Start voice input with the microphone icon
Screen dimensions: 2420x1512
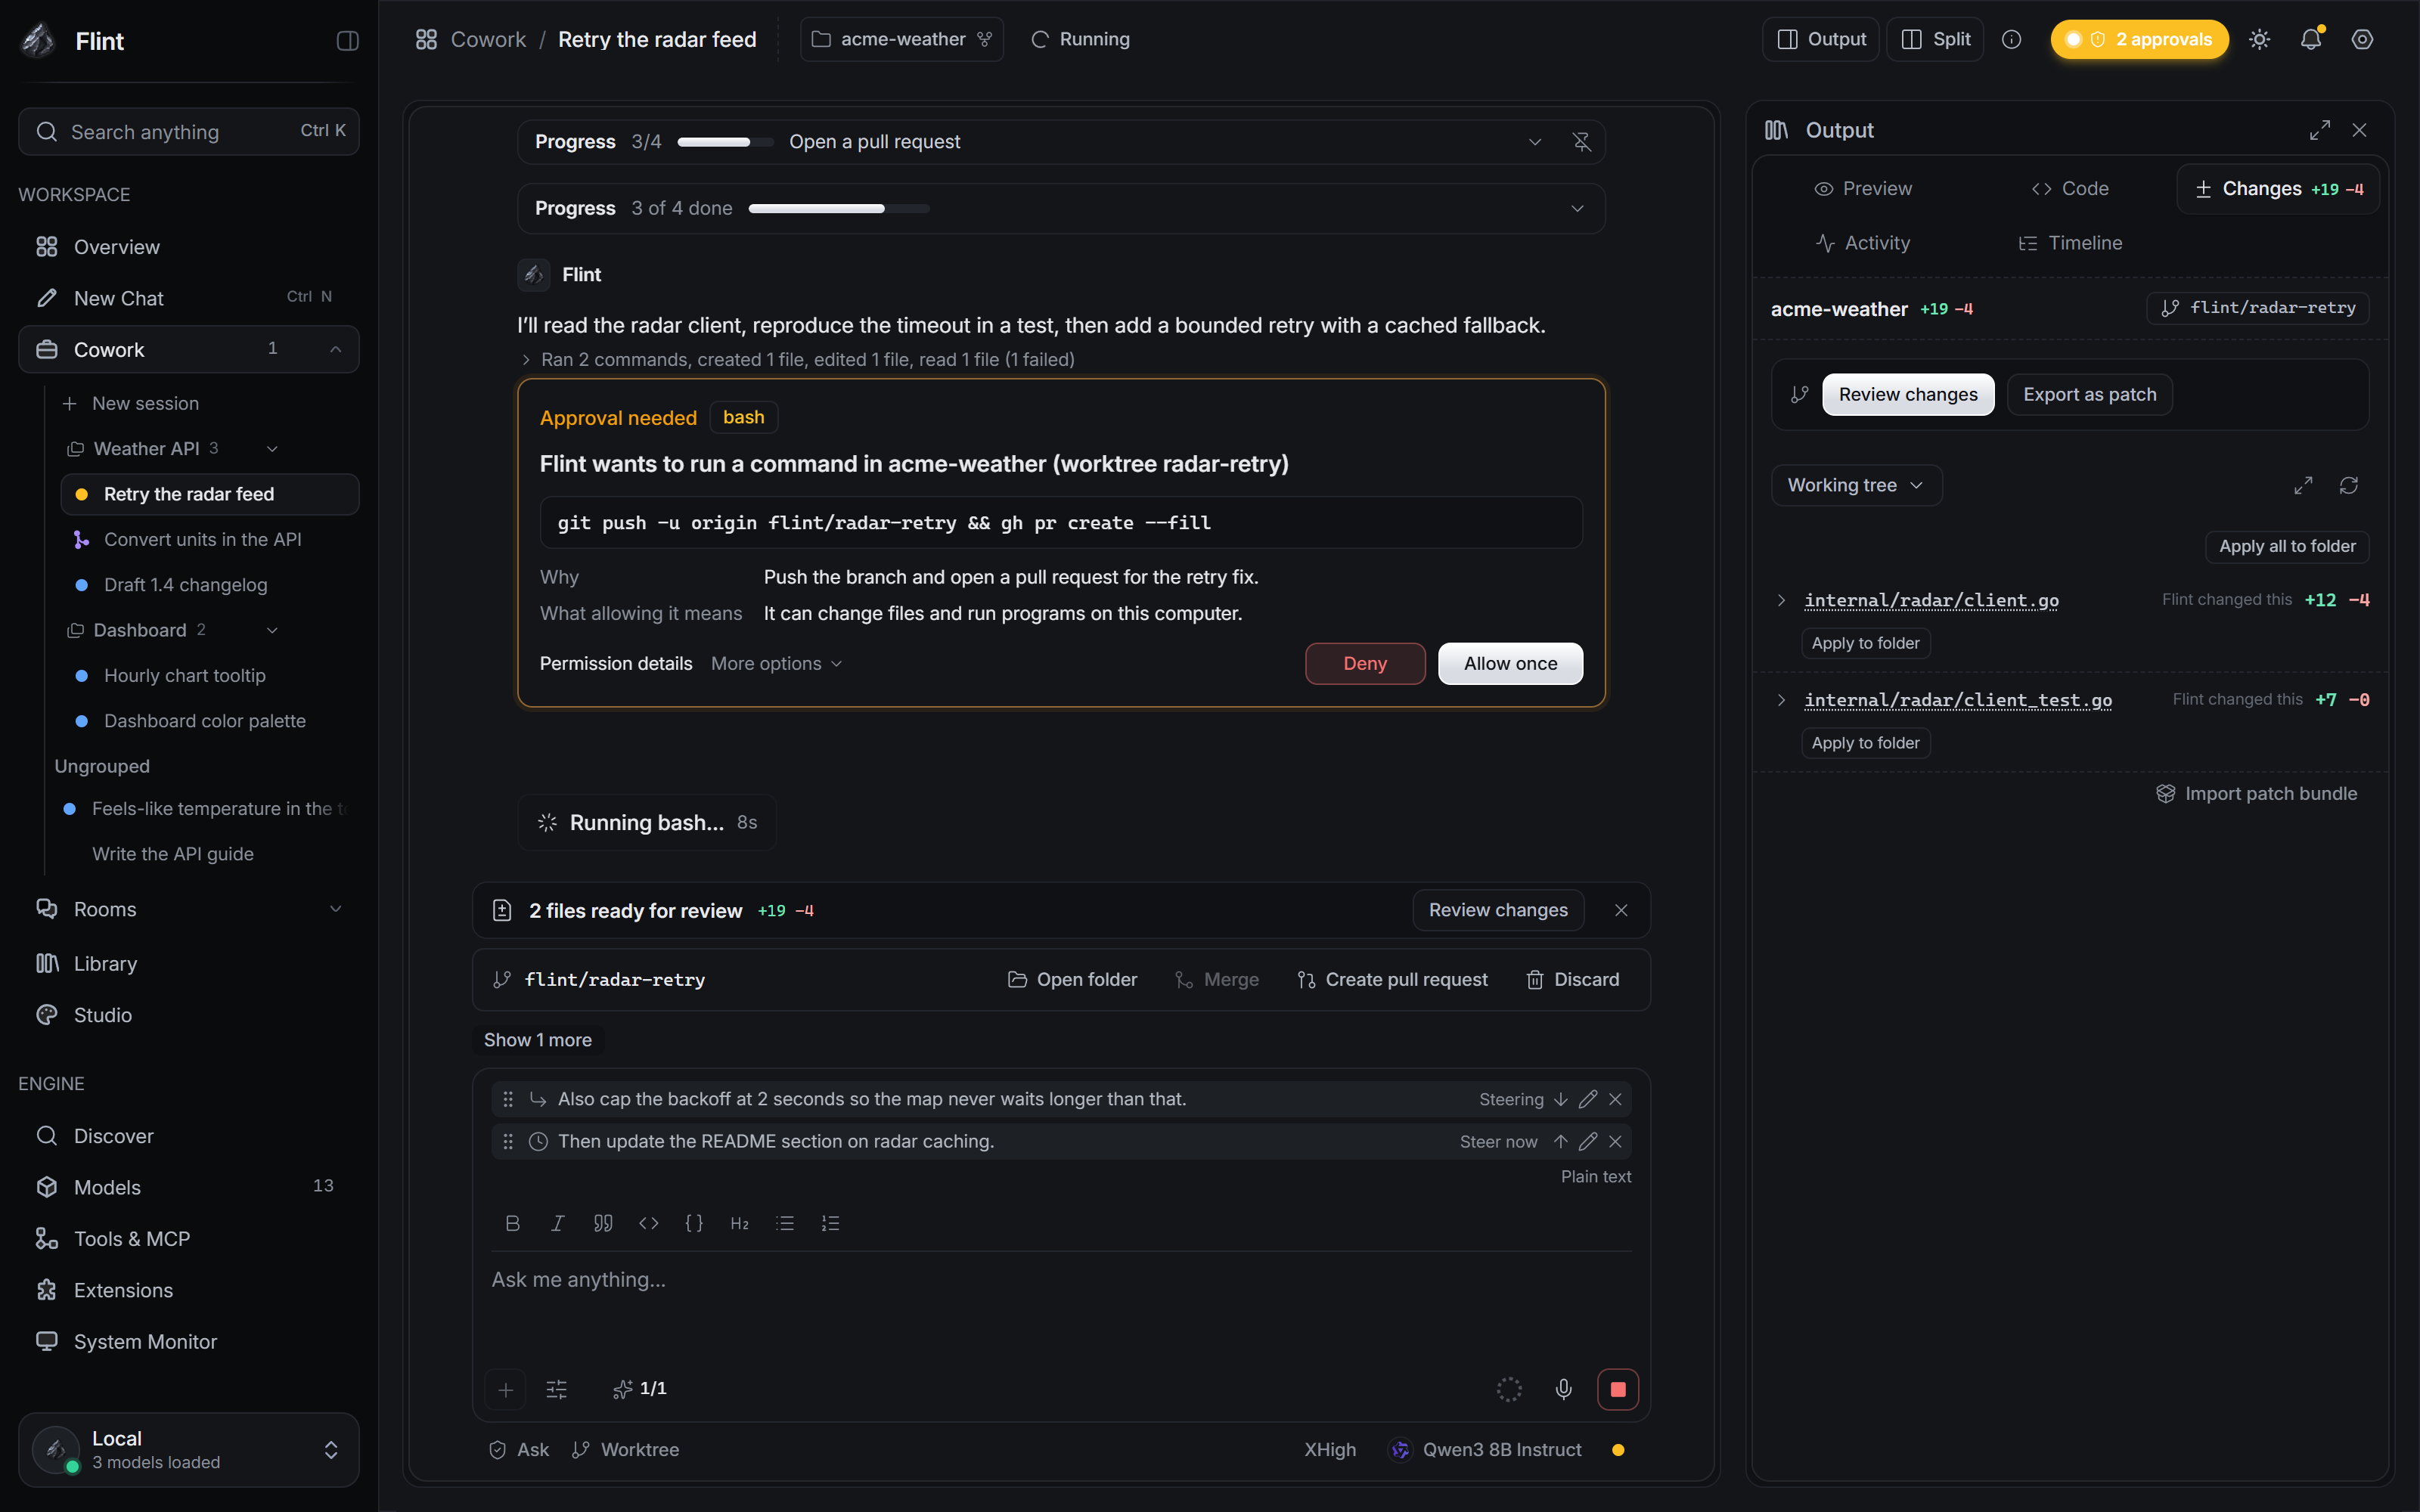click(1563, 1389)
